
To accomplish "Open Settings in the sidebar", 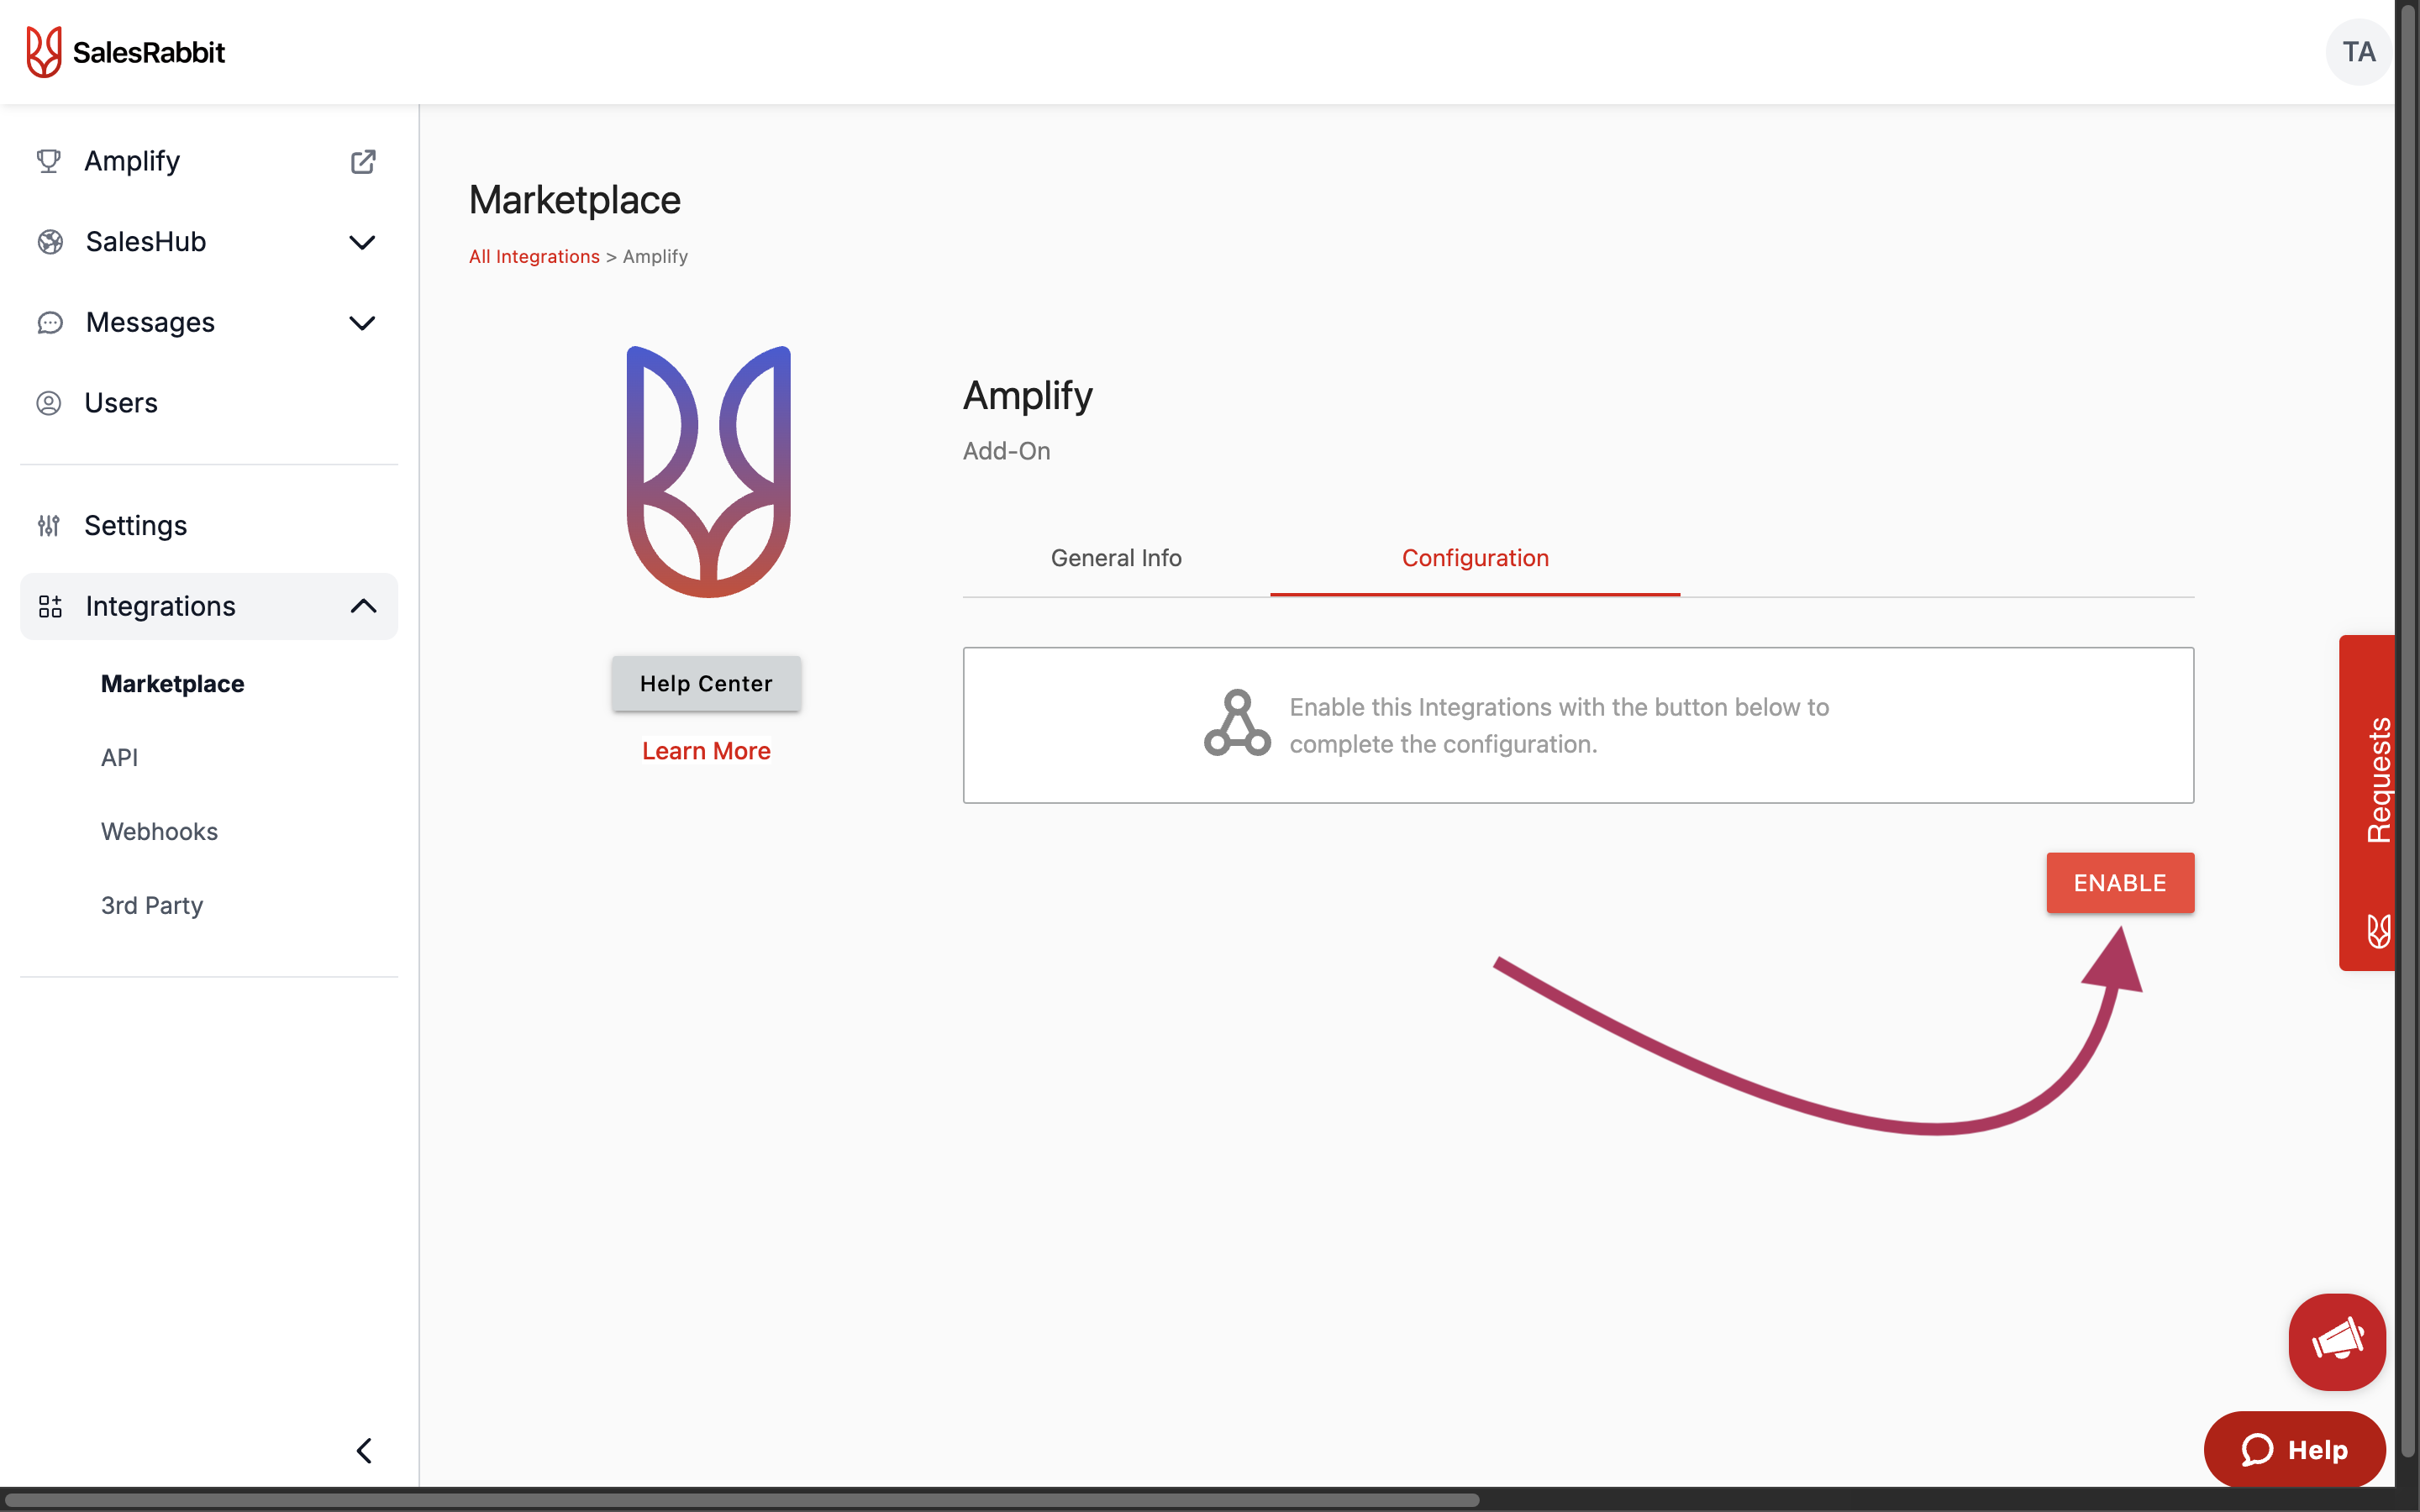I will (x=209, y=525).
